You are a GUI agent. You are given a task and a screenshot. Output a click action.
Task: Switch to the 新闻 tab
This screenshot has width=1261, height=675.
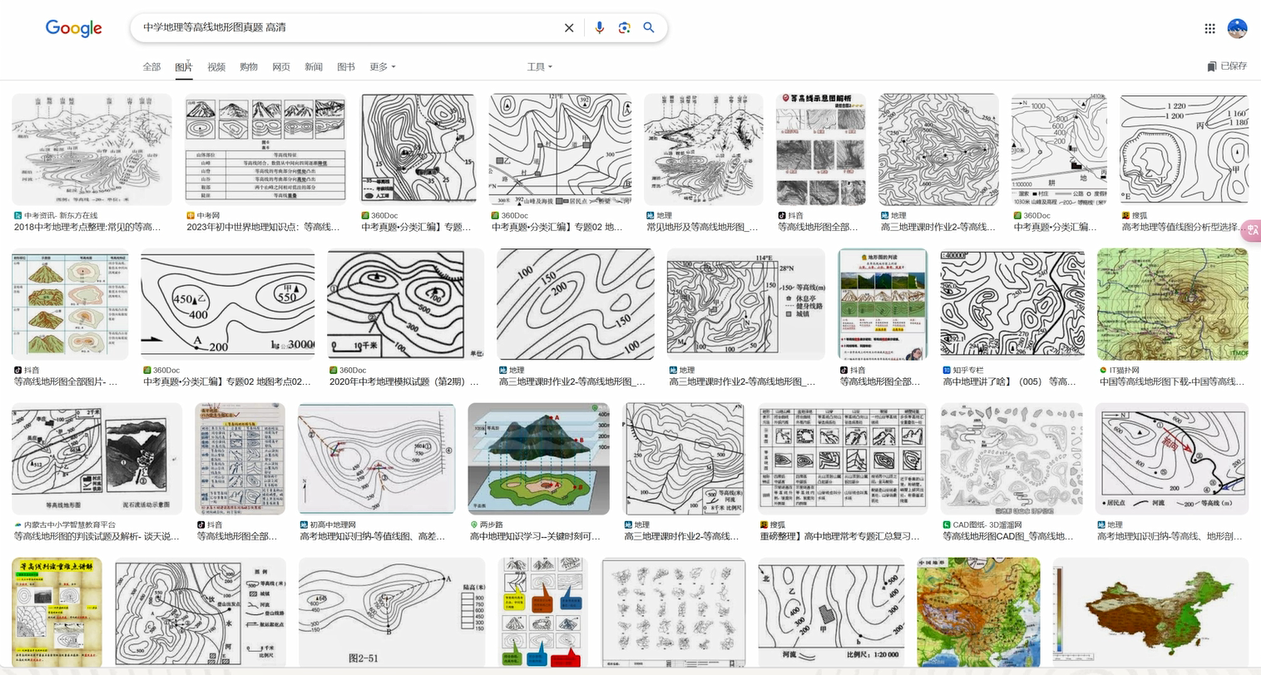tap(311, 65)
